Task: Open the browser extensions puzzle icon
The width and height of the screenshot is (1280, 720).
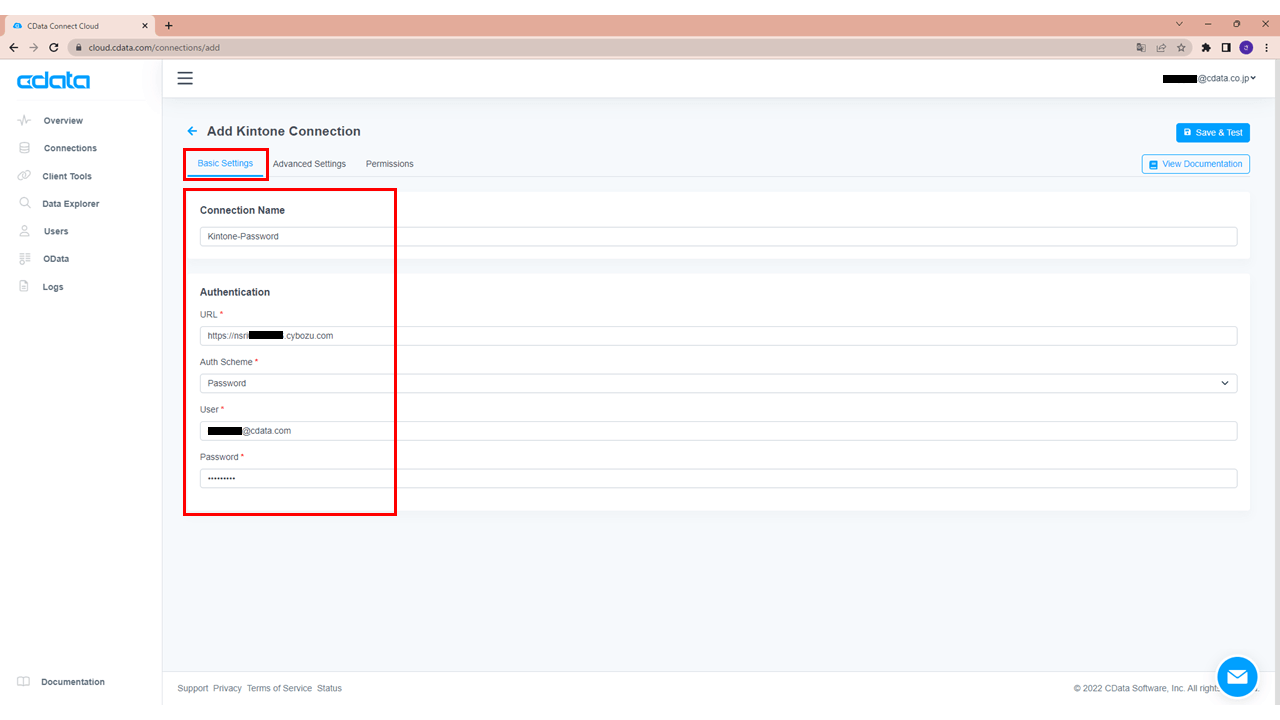Action: point(1206,47)
